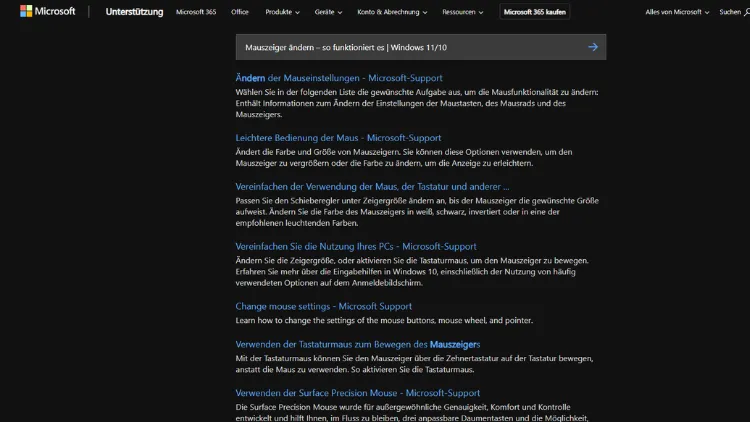This screenshot has height=422, width=750.
Task: Click the Suchen text label
Action: pyautogui.click(x=729, y=12)
